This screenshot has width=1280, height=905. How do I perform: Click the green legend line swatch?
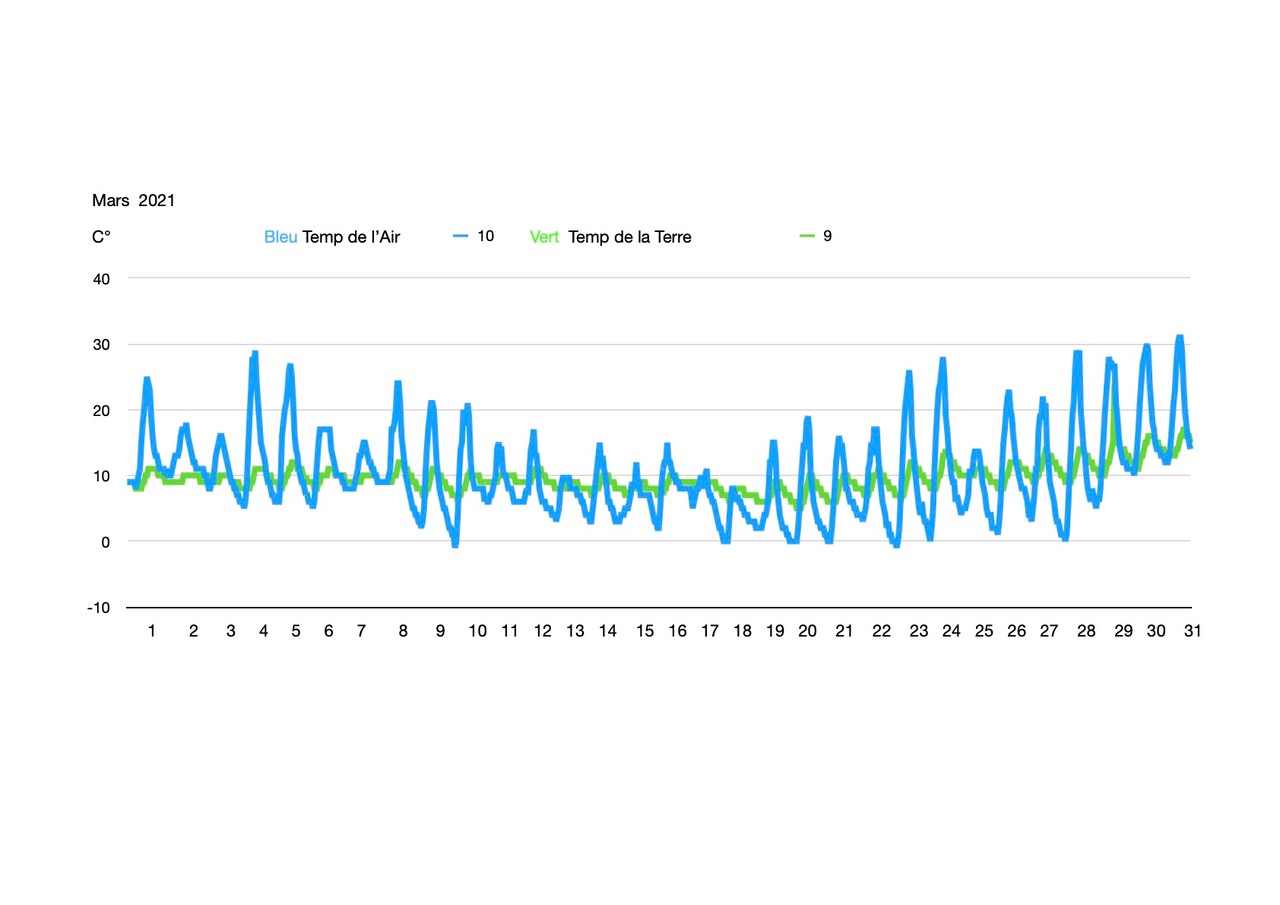807,237
